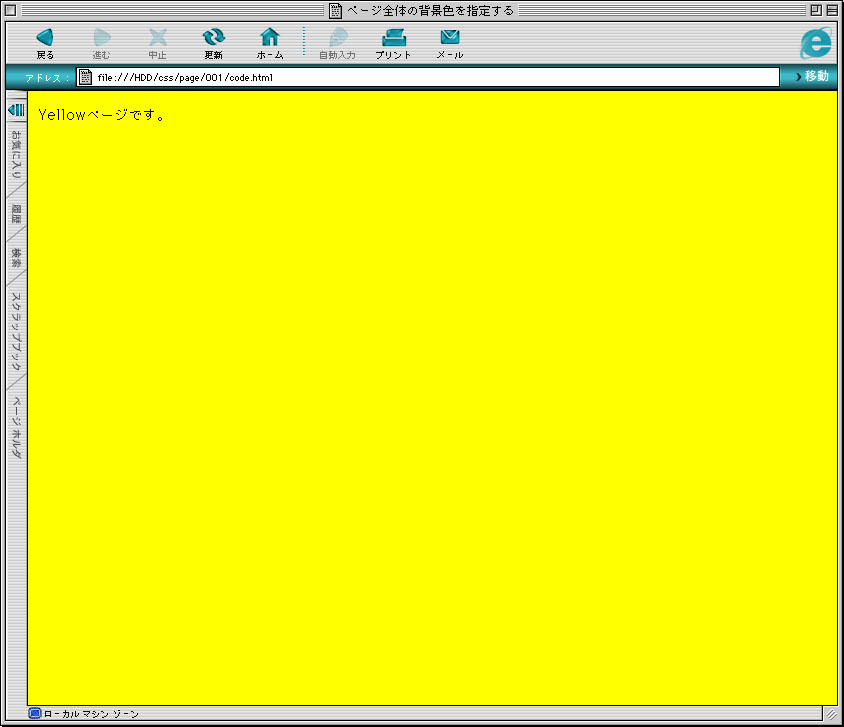
Task: Expand the 検索 (Search) side tab
Action: coord(16,257)
